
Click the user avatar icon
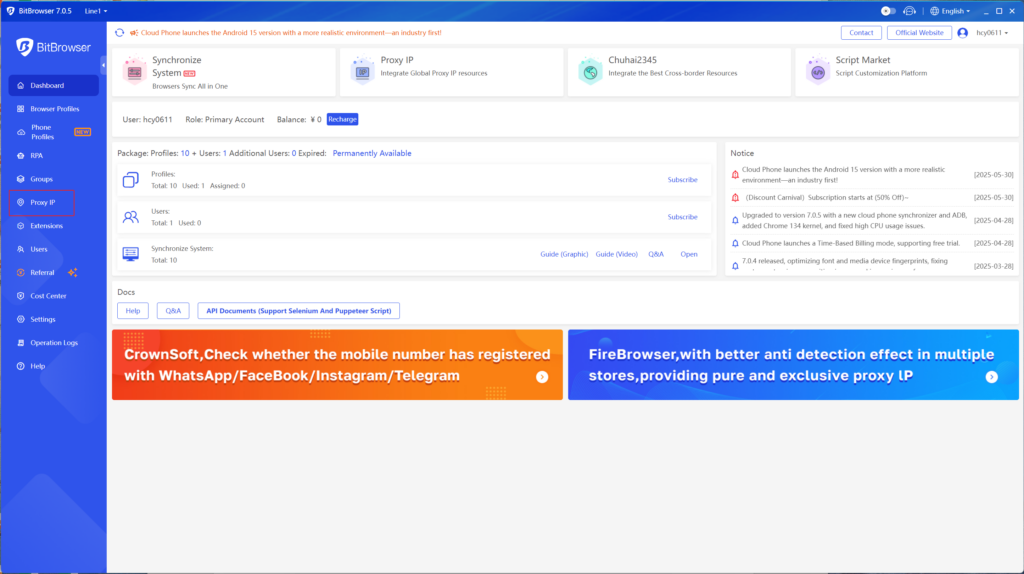click(963, 33)
